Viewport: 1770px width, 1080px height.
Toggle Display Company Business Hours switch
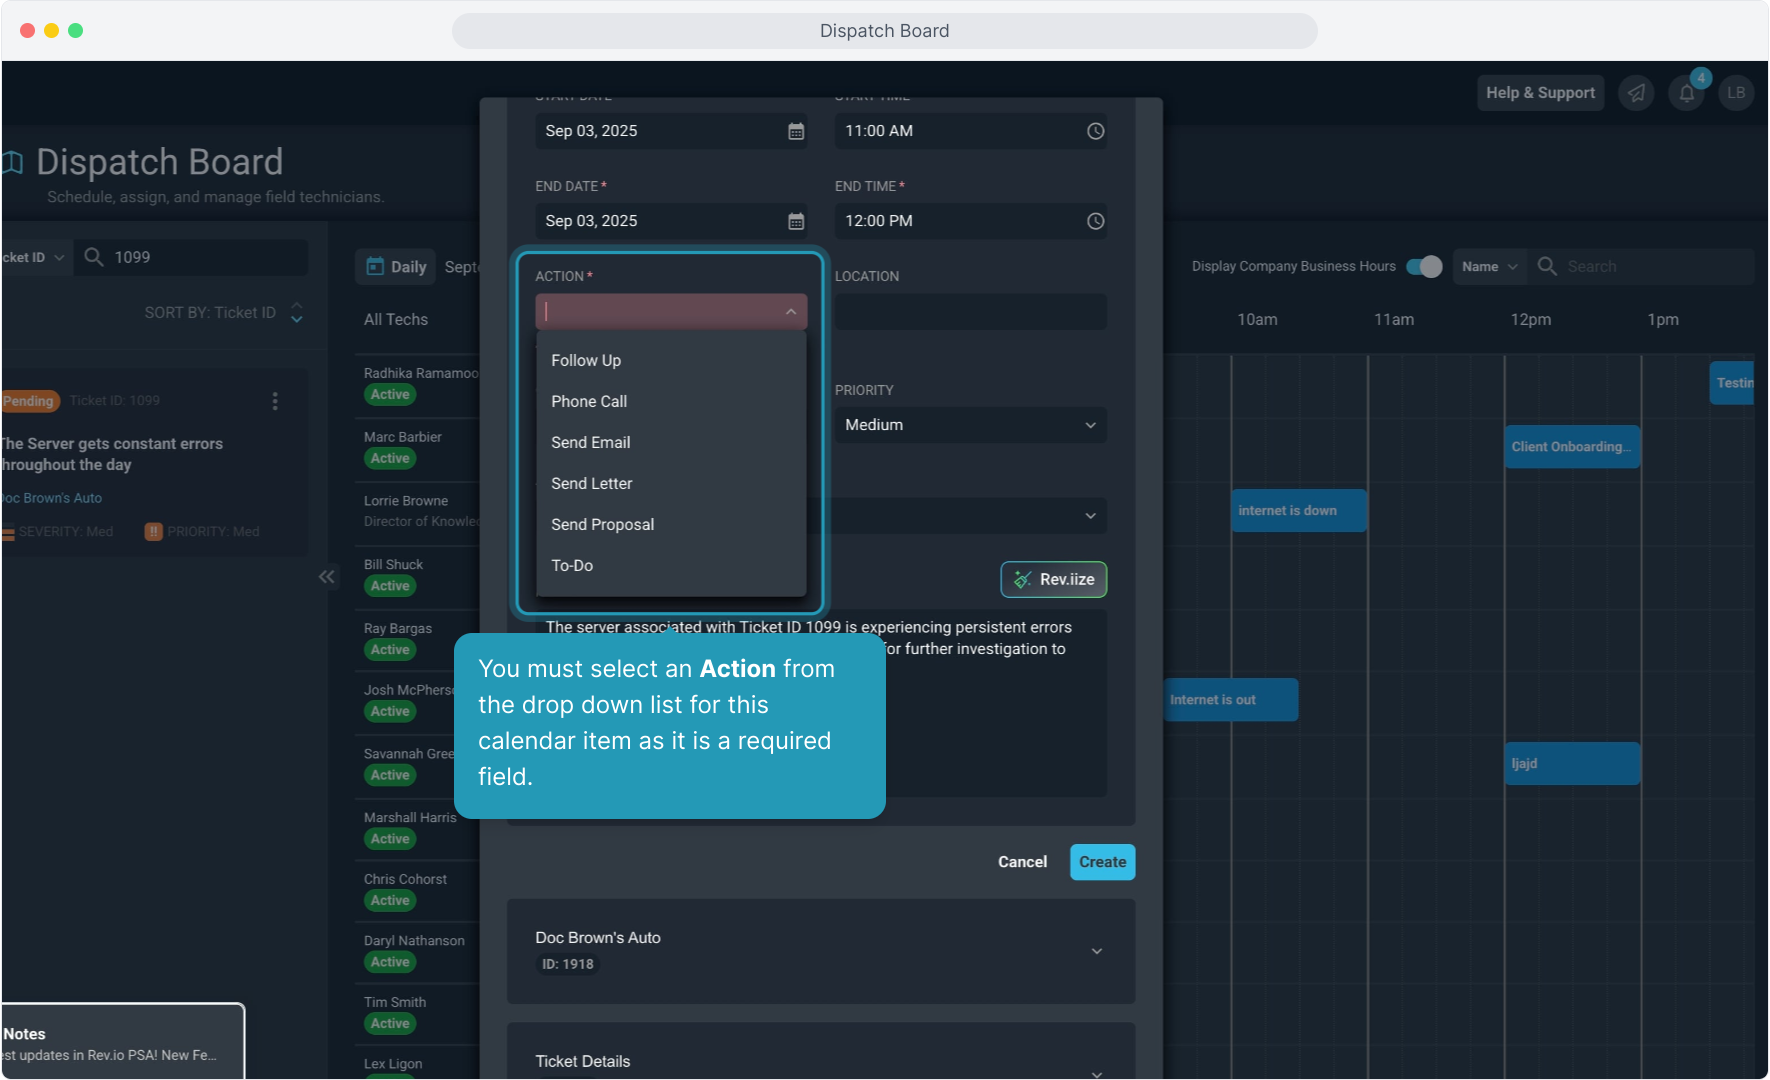click(x=1423, y=266)
